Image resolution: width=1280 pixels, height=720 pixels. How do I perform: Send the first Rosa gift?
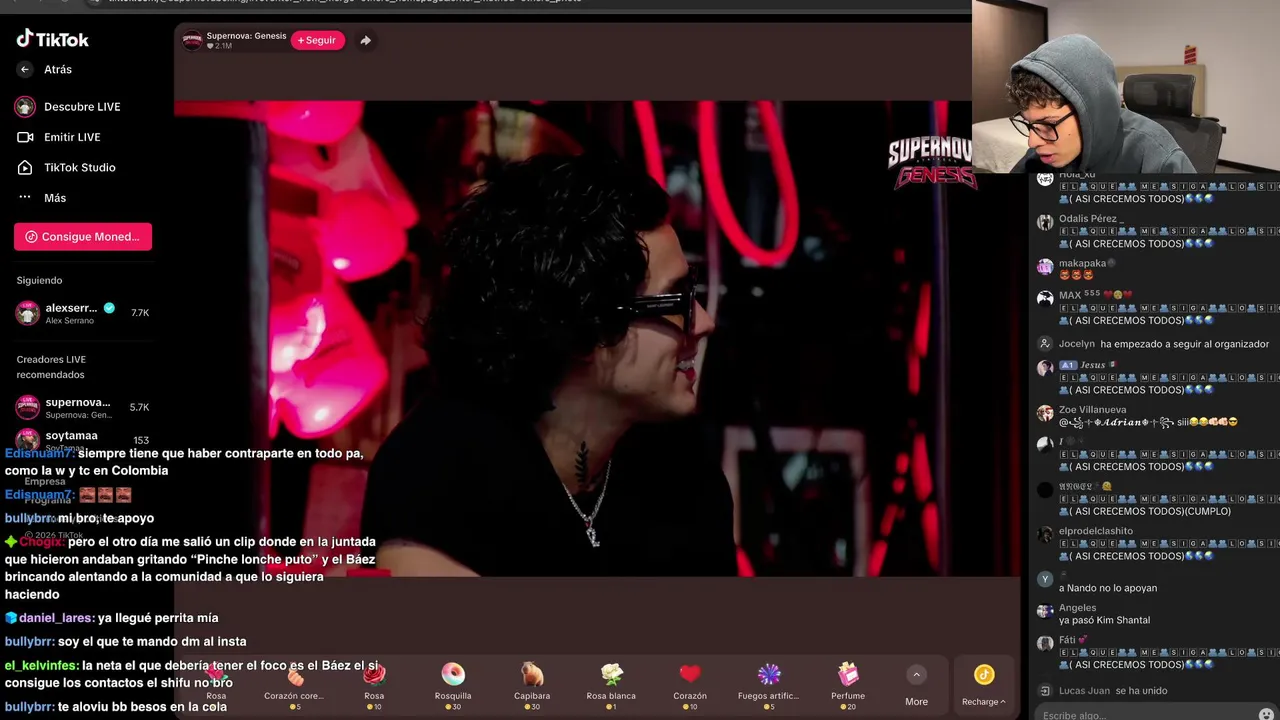tap(216, 685)
